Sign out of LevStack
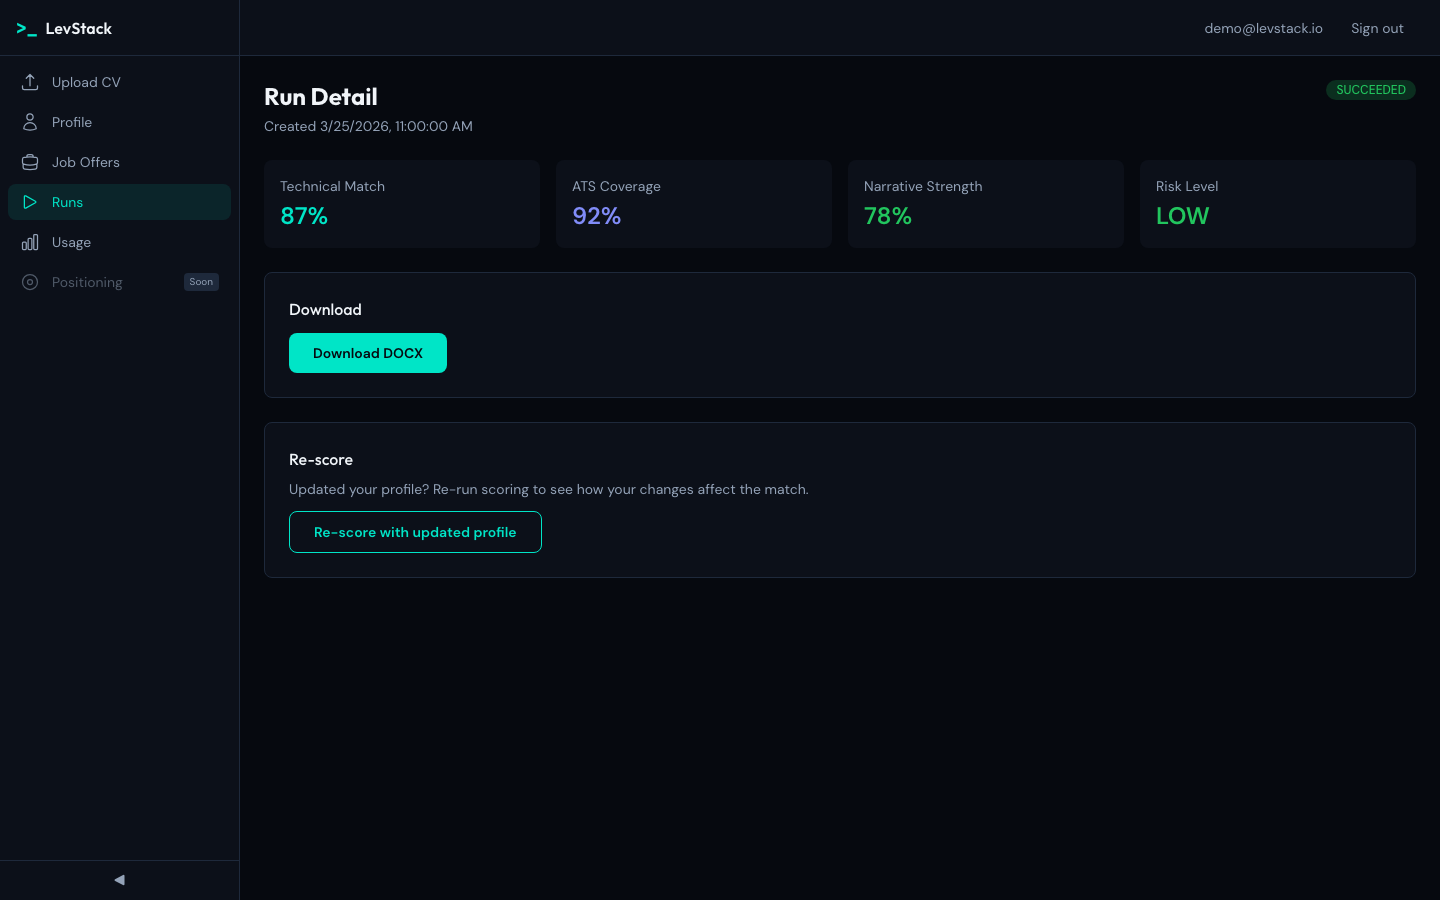The width and height of the screenshot is (1440, 900). (x=1377, y=28)
